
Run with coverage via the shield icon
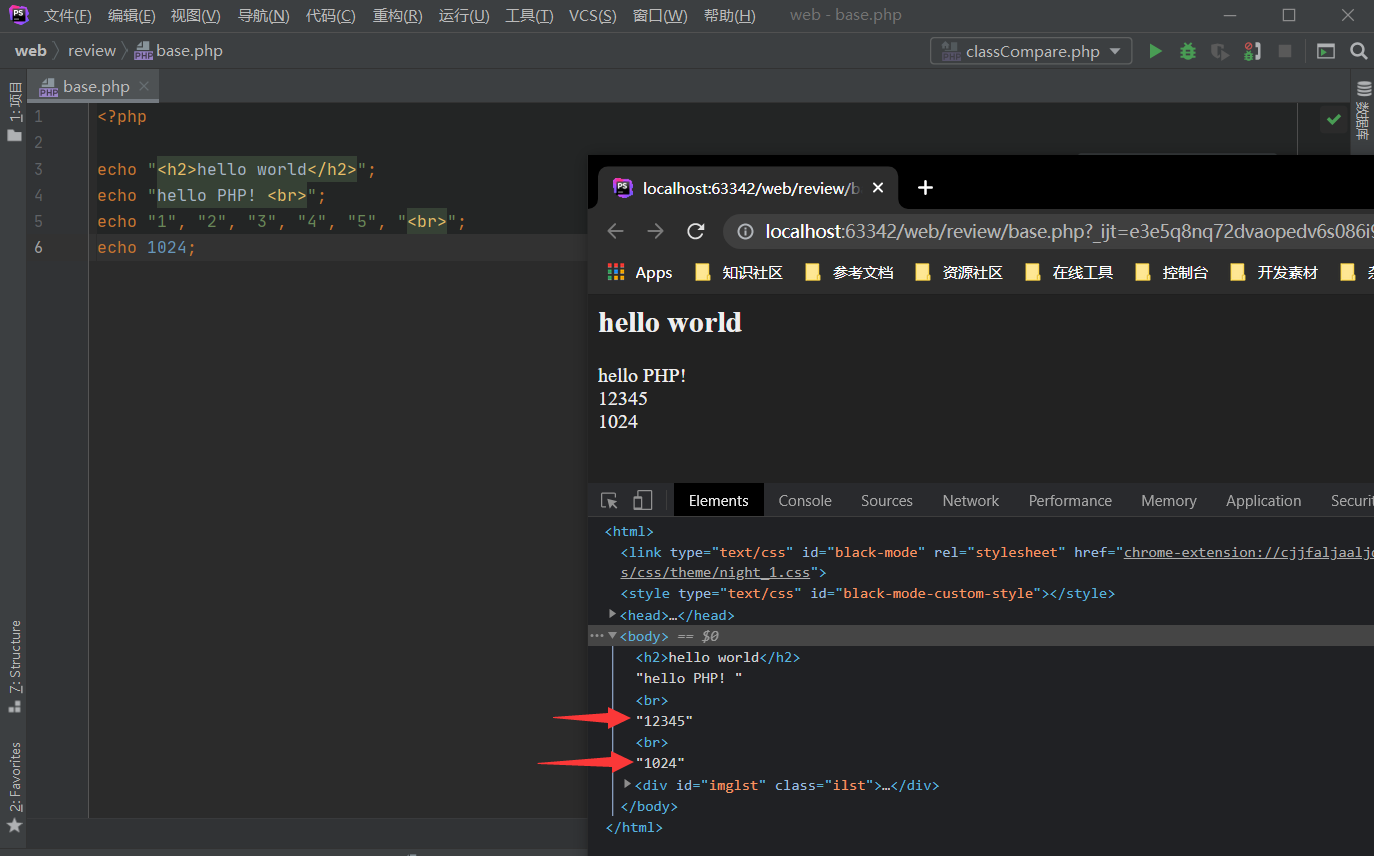(1219, 51)
